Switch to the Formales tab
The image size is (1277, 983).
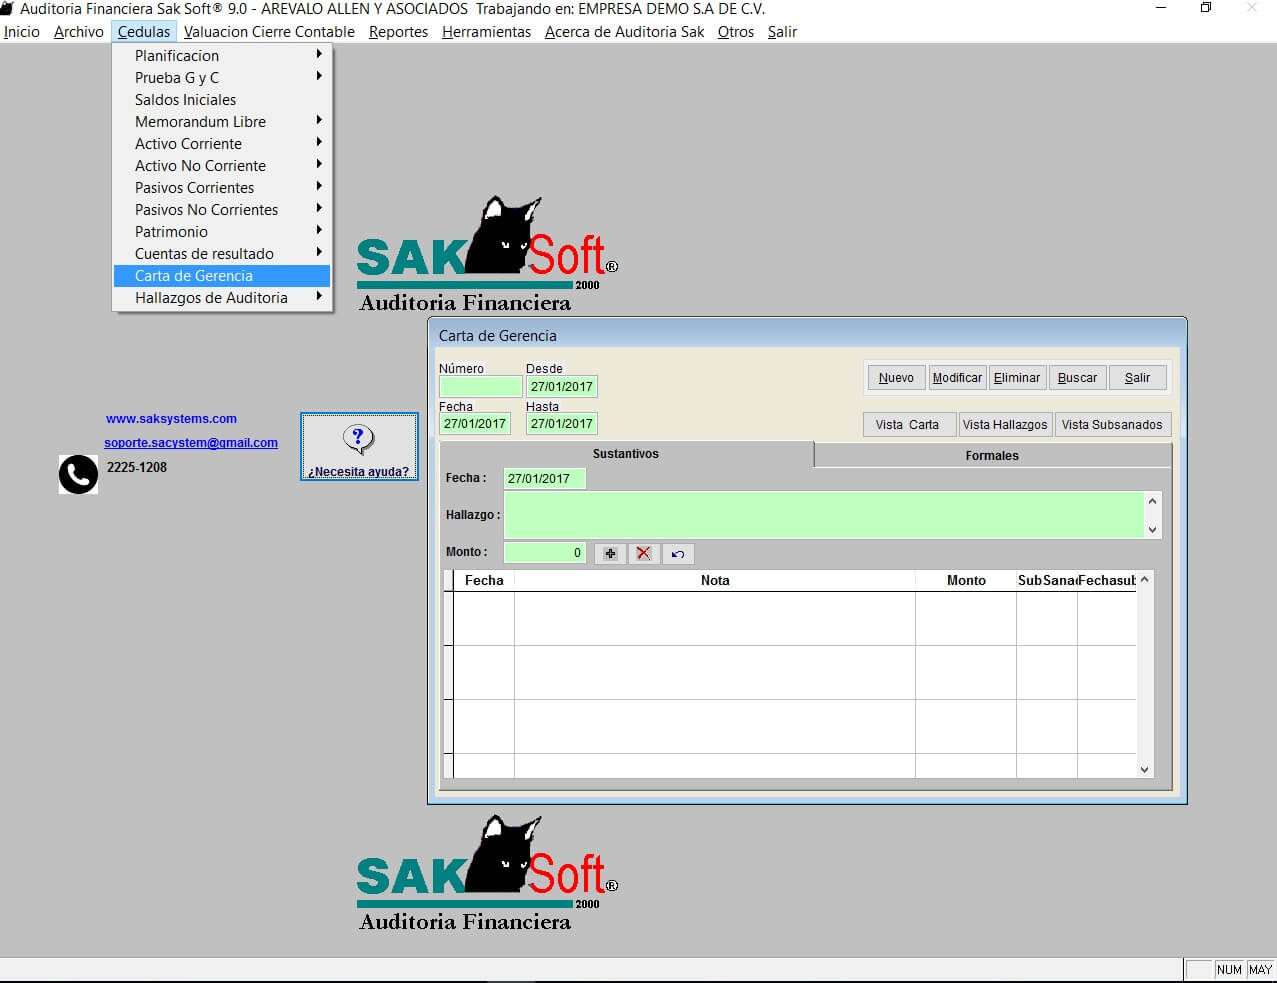(992, 456)
